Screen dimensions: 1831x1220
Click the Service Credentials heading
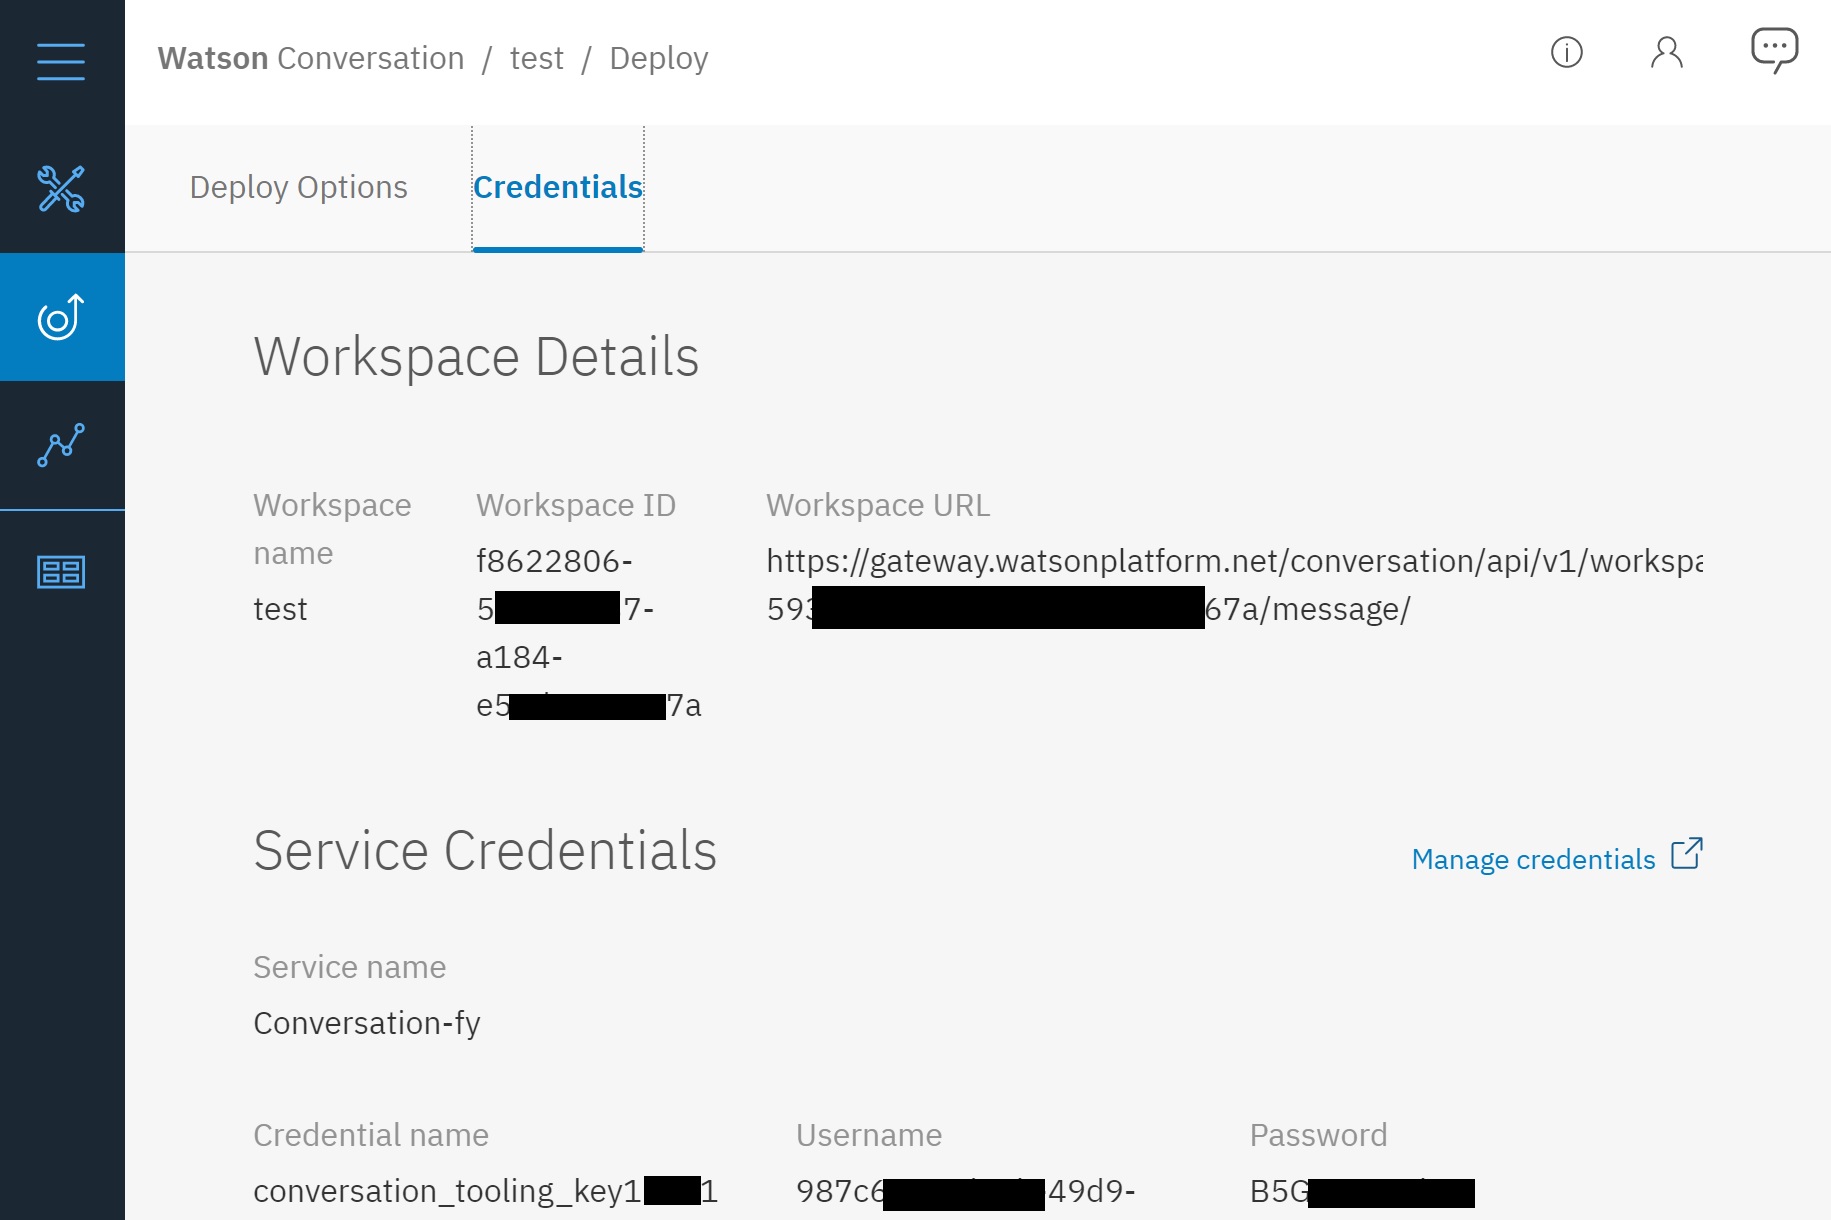[485, 851]
